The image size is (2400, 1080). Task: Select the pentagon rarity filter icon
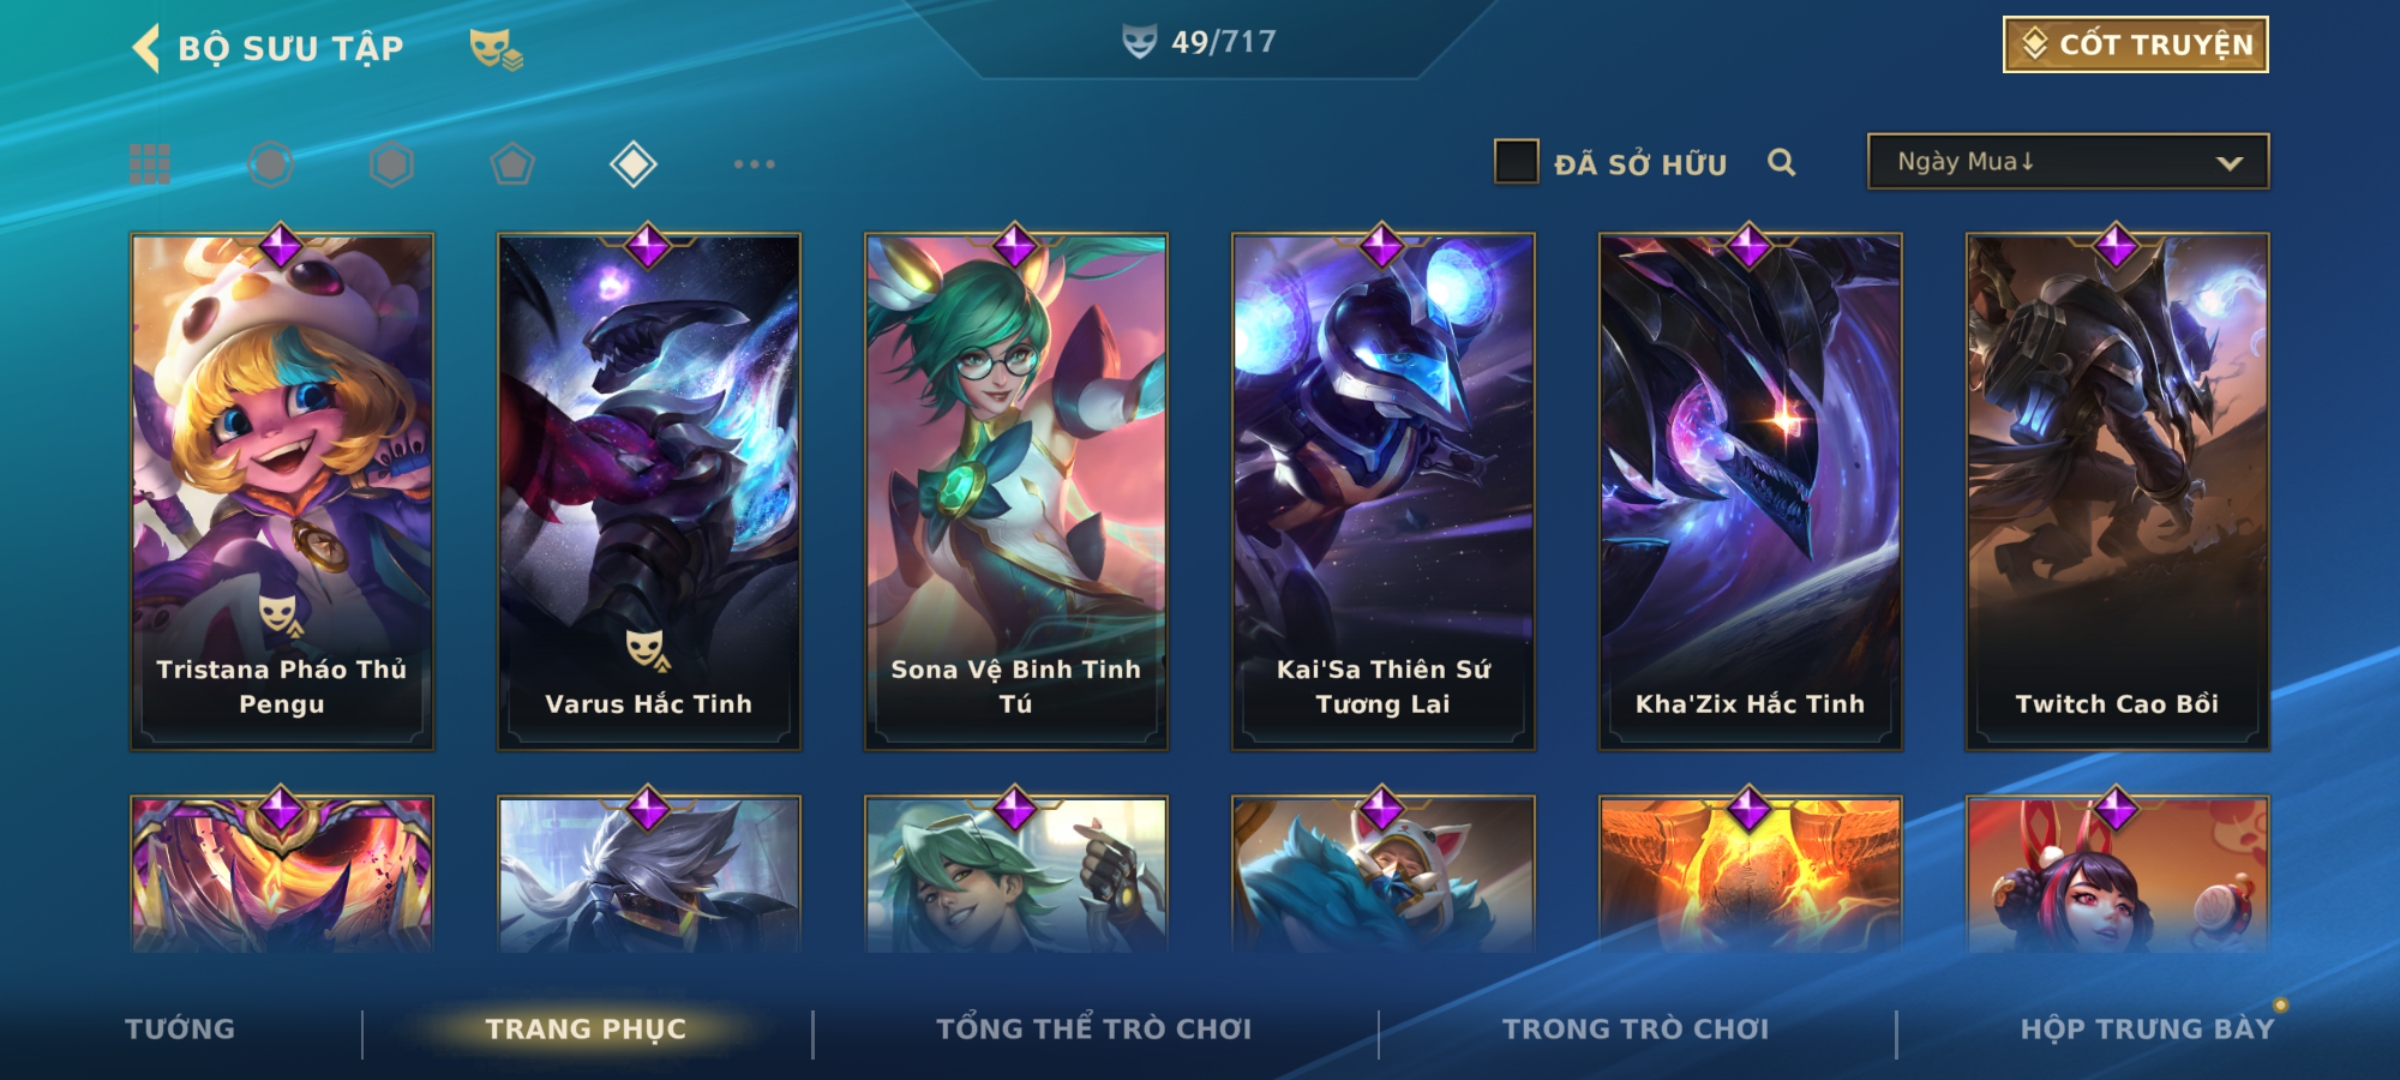(x=512, y=164)
